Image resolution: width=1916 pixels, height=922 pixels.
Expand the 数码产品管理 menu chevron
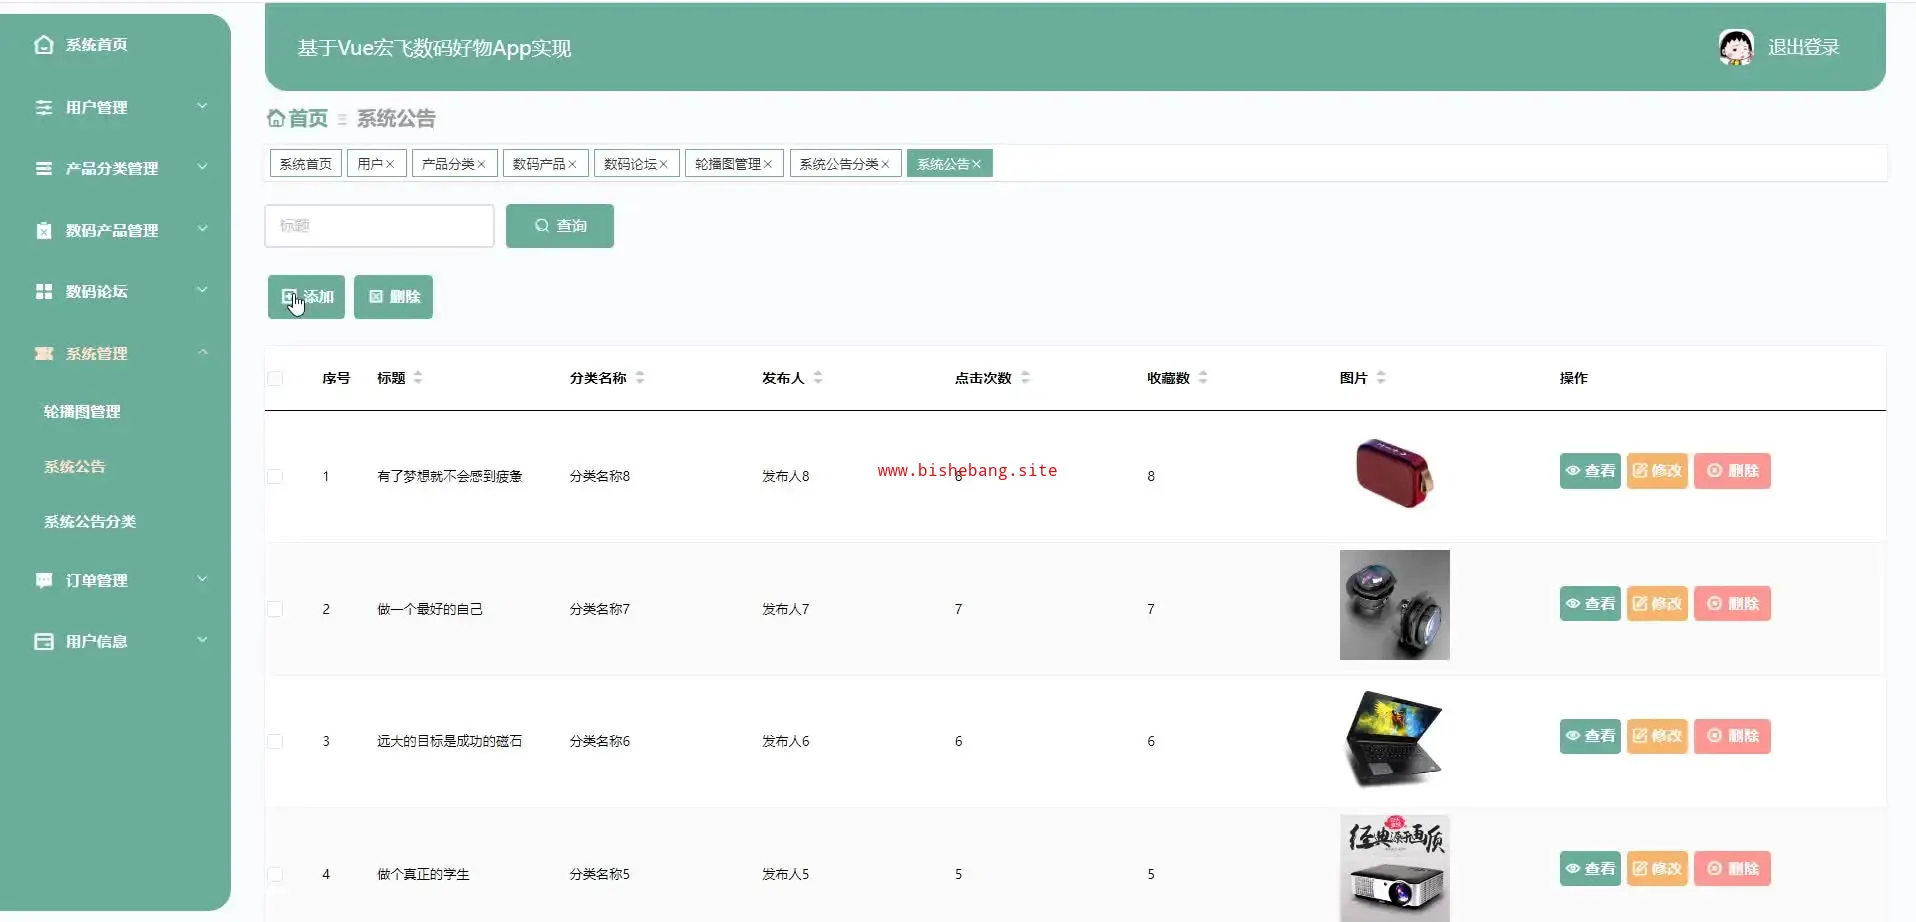point(202,230)
